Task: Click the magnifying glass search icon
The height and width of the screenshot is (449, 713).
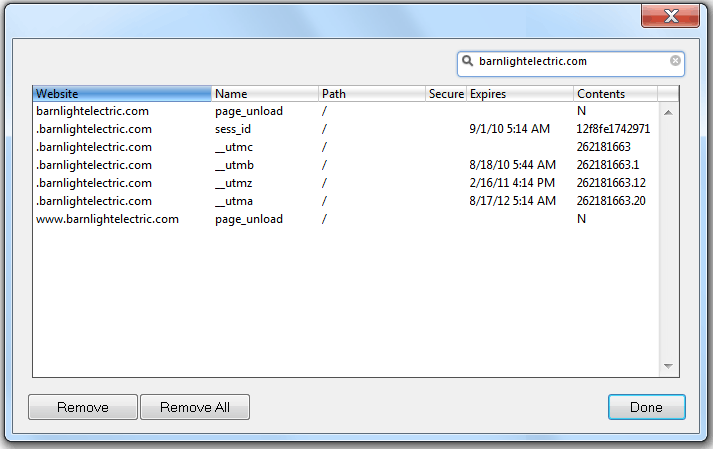Action: pos(468,61)
